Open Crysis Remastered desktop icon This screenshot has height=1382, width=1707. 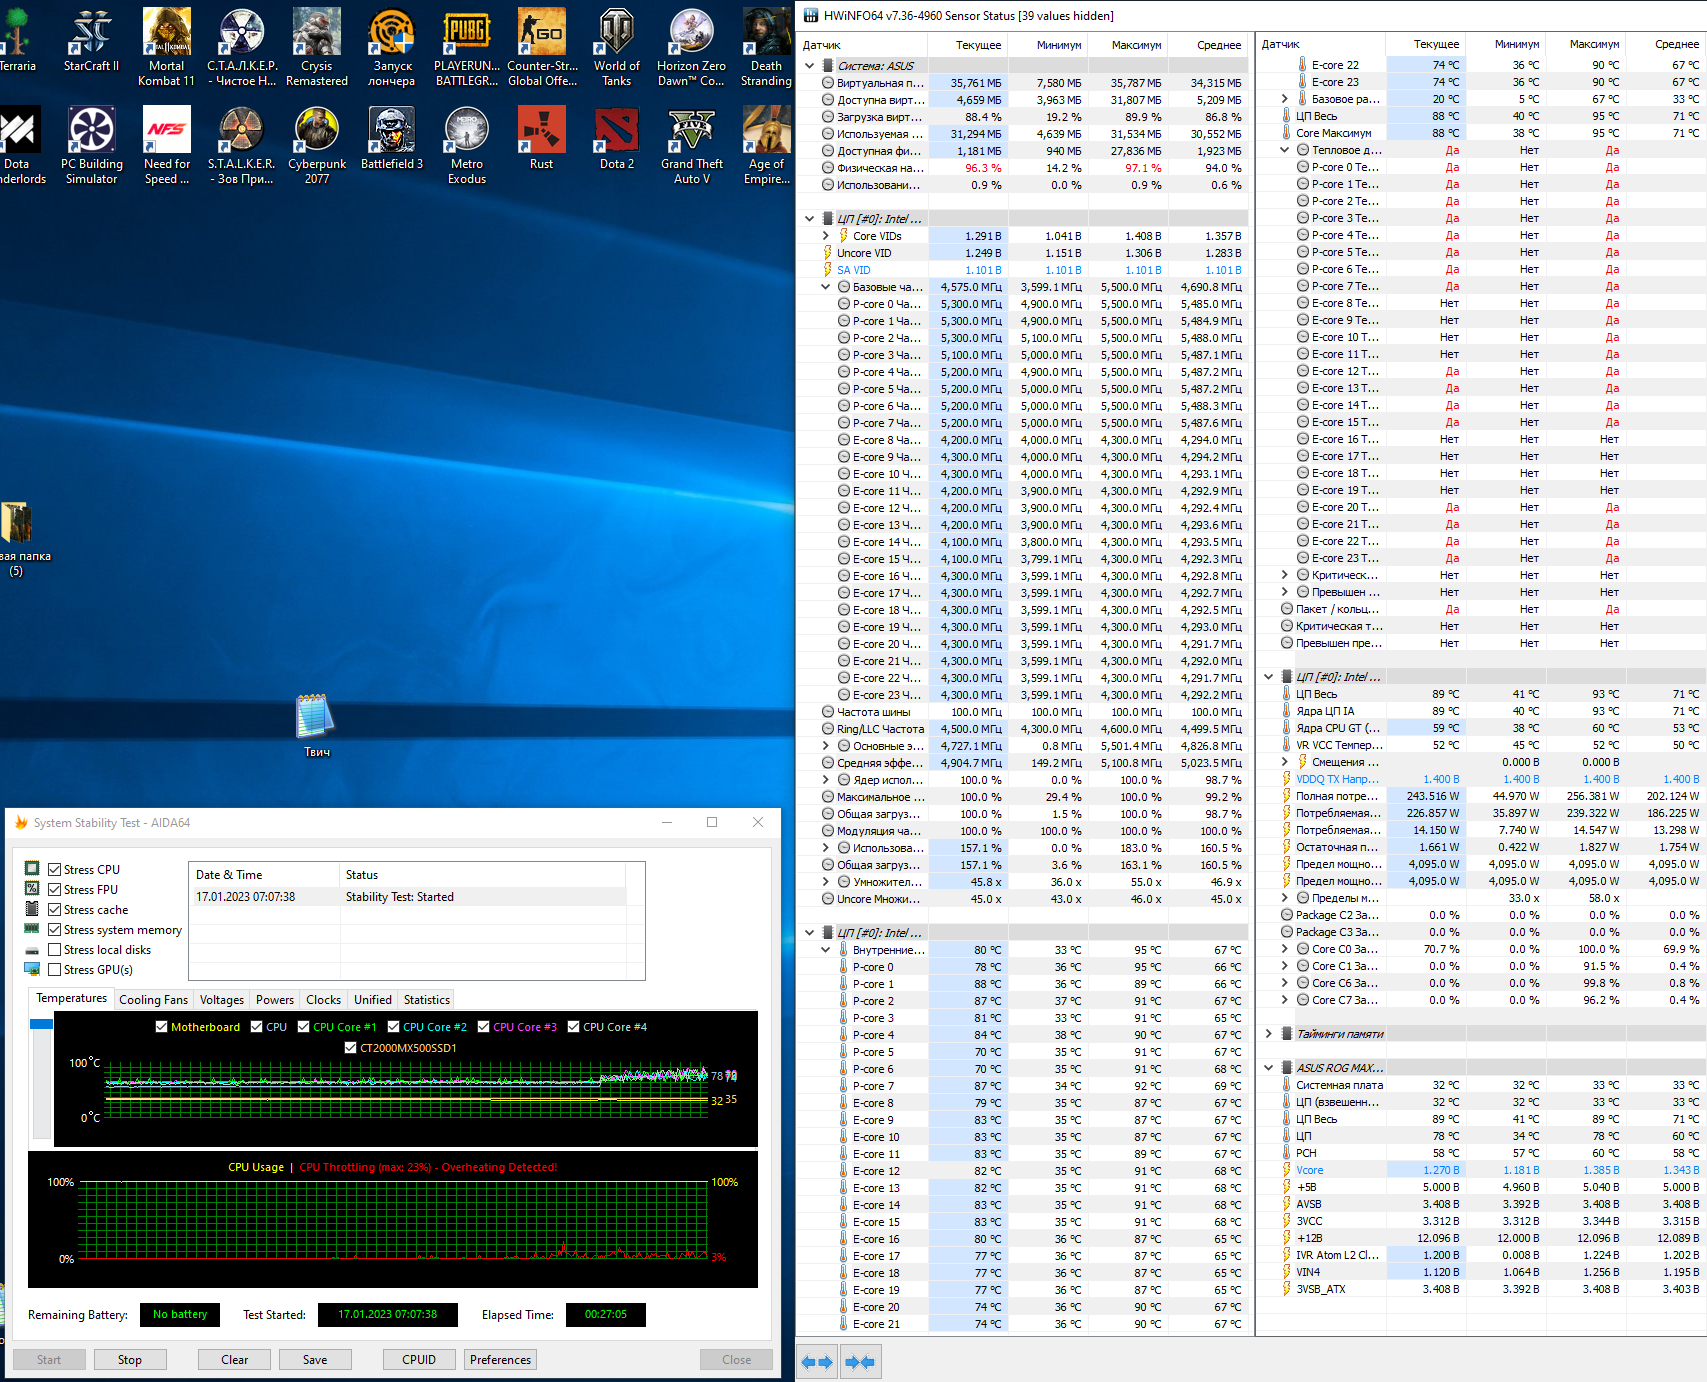[317, 48]
